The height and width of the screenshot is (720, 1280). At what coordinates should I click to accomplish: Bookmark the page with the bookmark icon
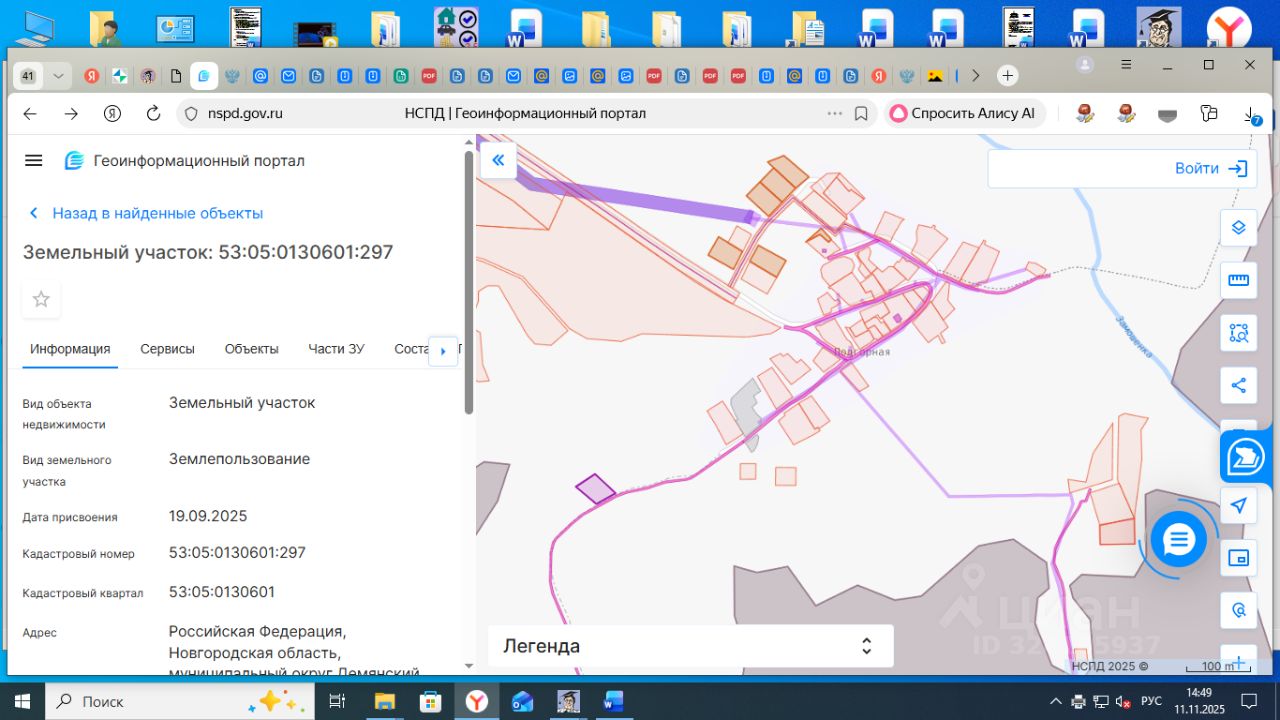pos(861,114)
